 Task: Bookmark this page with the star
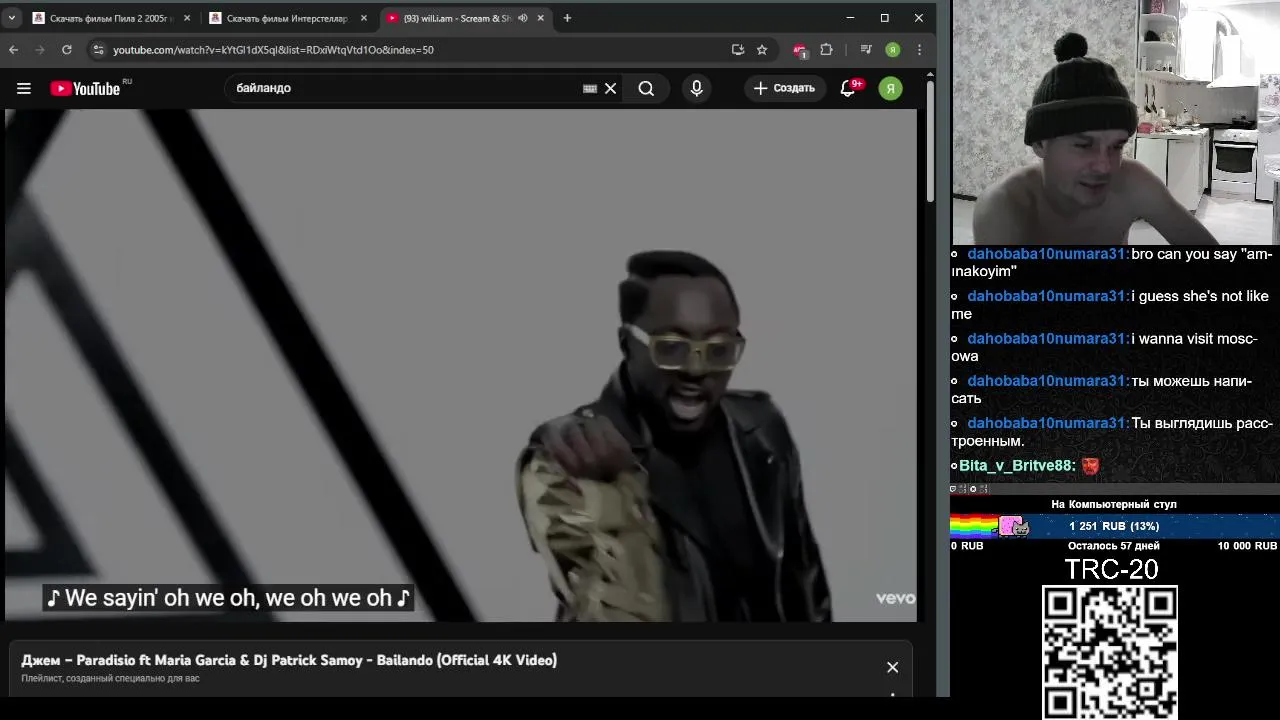click(x=762, y=49)
